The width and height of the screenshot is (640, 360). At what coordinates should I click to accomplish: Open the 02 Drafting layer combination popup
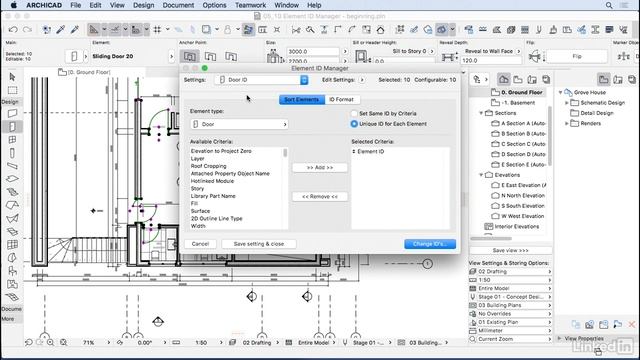(511, 271)
